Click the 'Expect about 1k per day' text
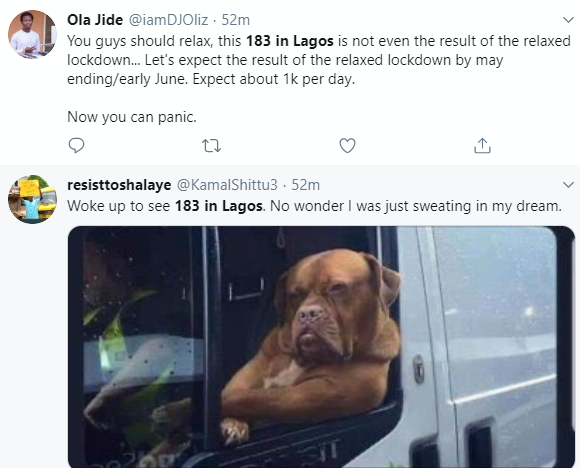Viewport: 580px width, 468px height. point(274,79)
